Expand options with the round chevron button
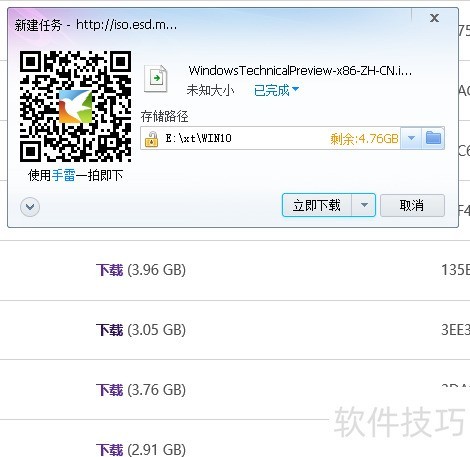470x457 pixels. pos(30,207)
